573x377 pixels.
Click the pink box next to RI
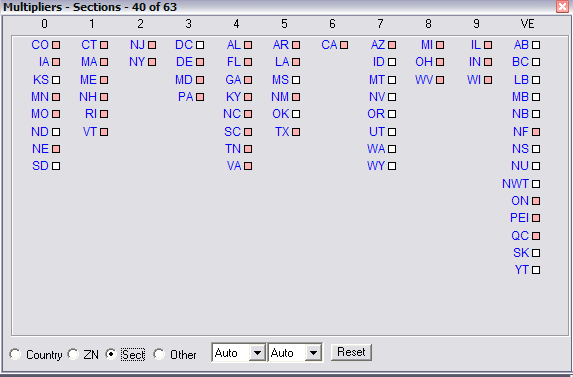click(104, 114)
